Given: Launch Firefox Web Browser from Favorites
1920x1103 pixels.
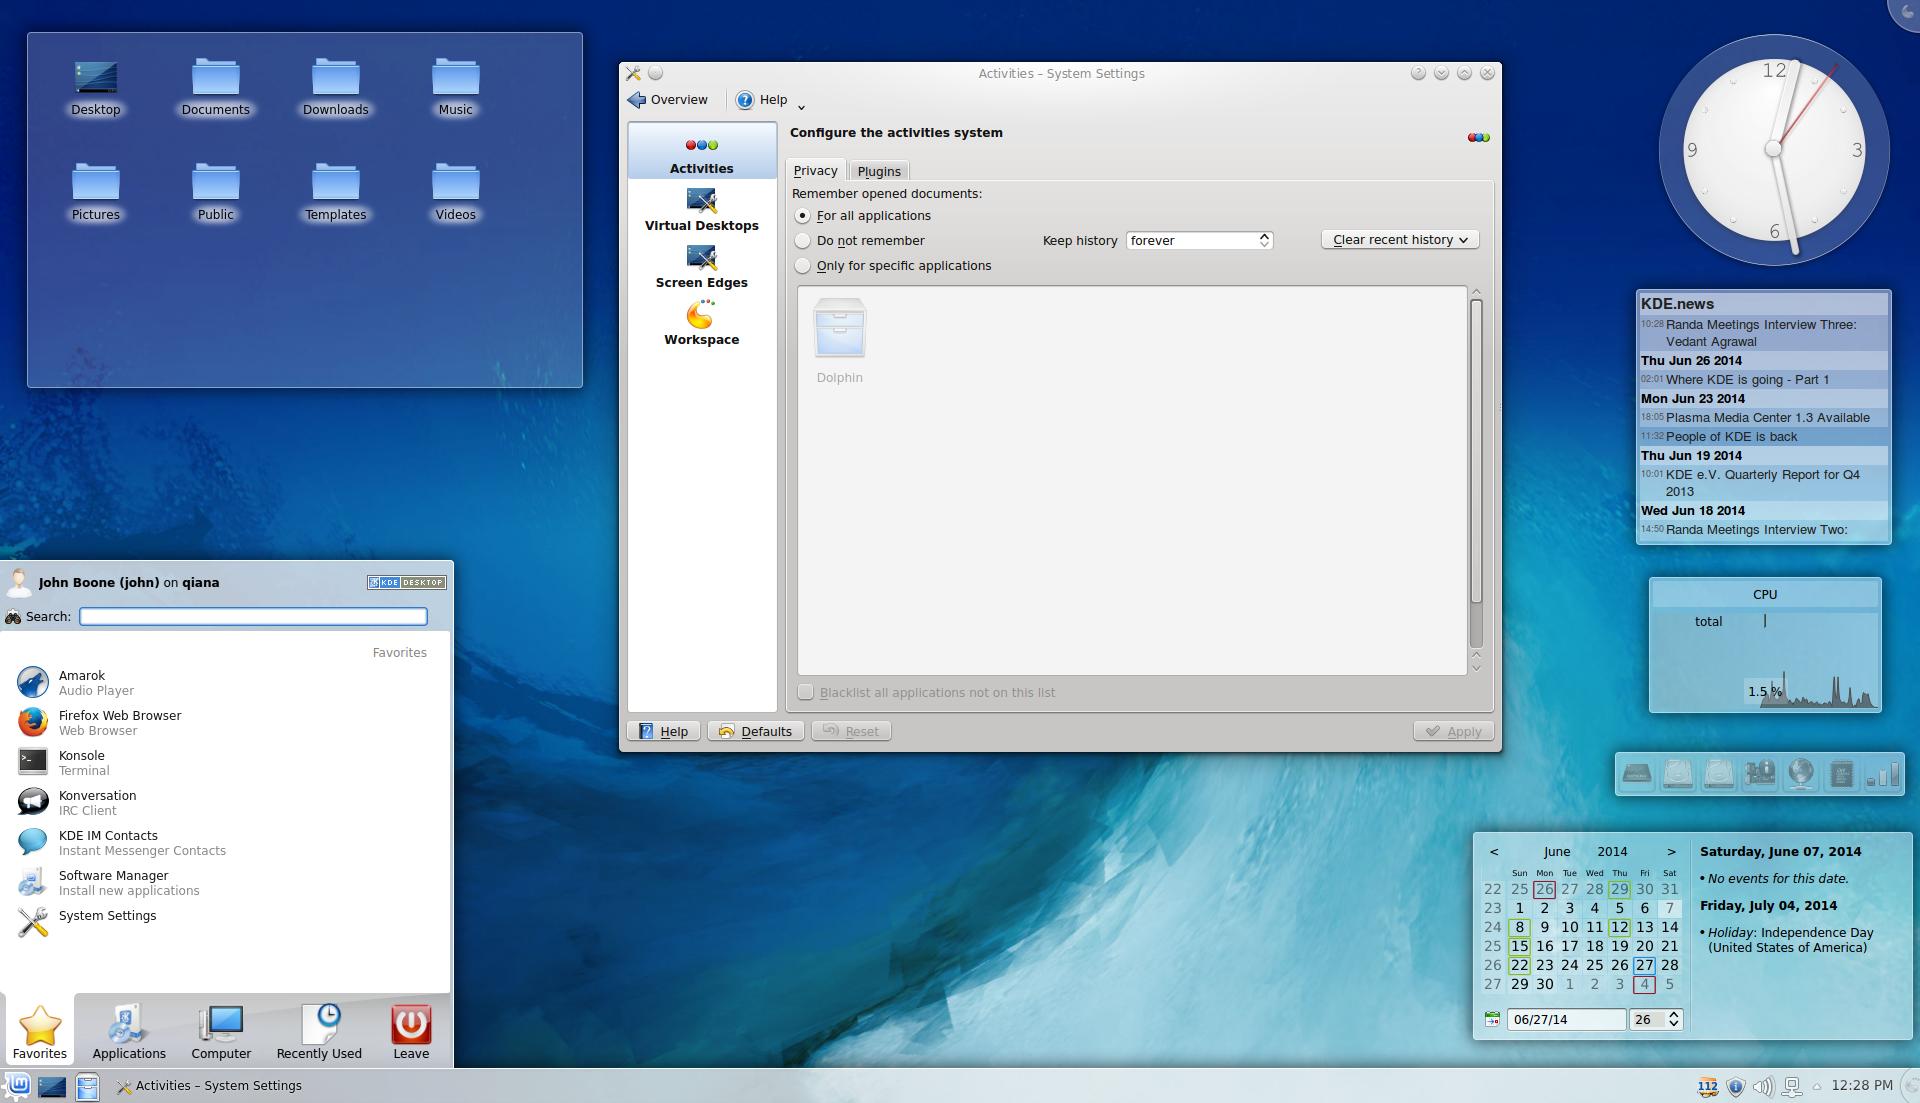Looking at the screenshot, I should pos(225,723).
